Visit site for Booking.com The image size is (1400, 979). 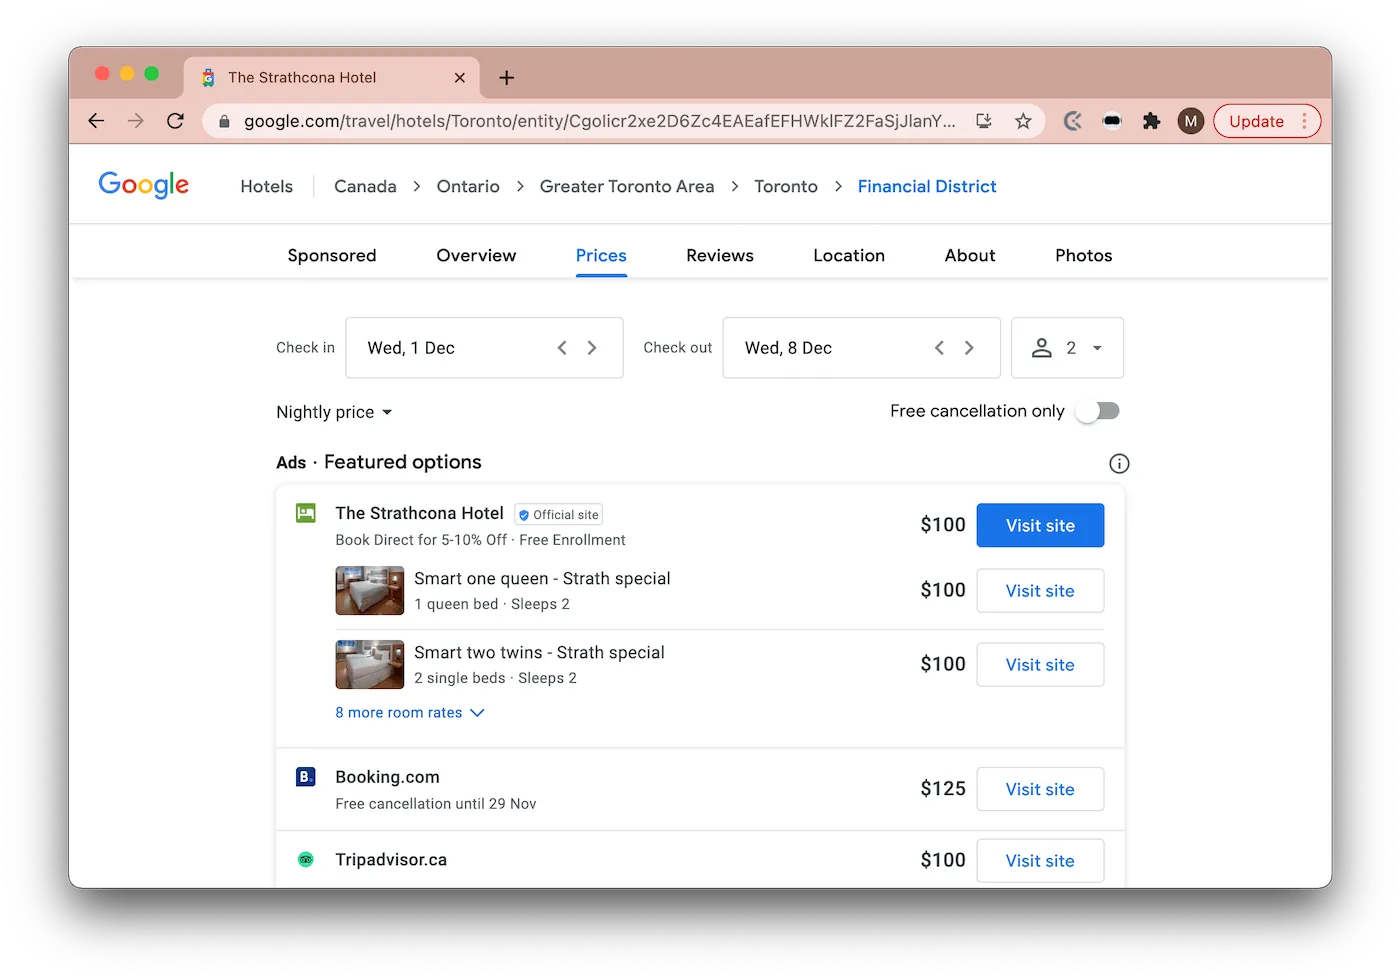pyautogui.click(x=1040, y=789)
